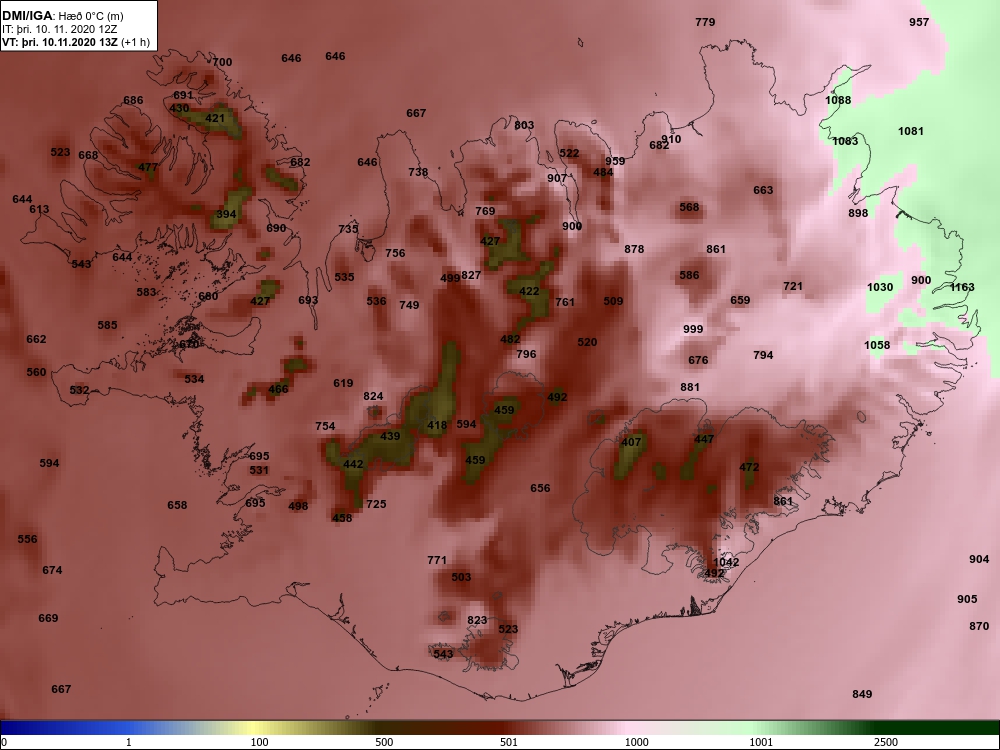Click the 803 value on the north coast
The width and height of the screenshot is (1000, 750).
pyautogui.click(x=524, y=125)
